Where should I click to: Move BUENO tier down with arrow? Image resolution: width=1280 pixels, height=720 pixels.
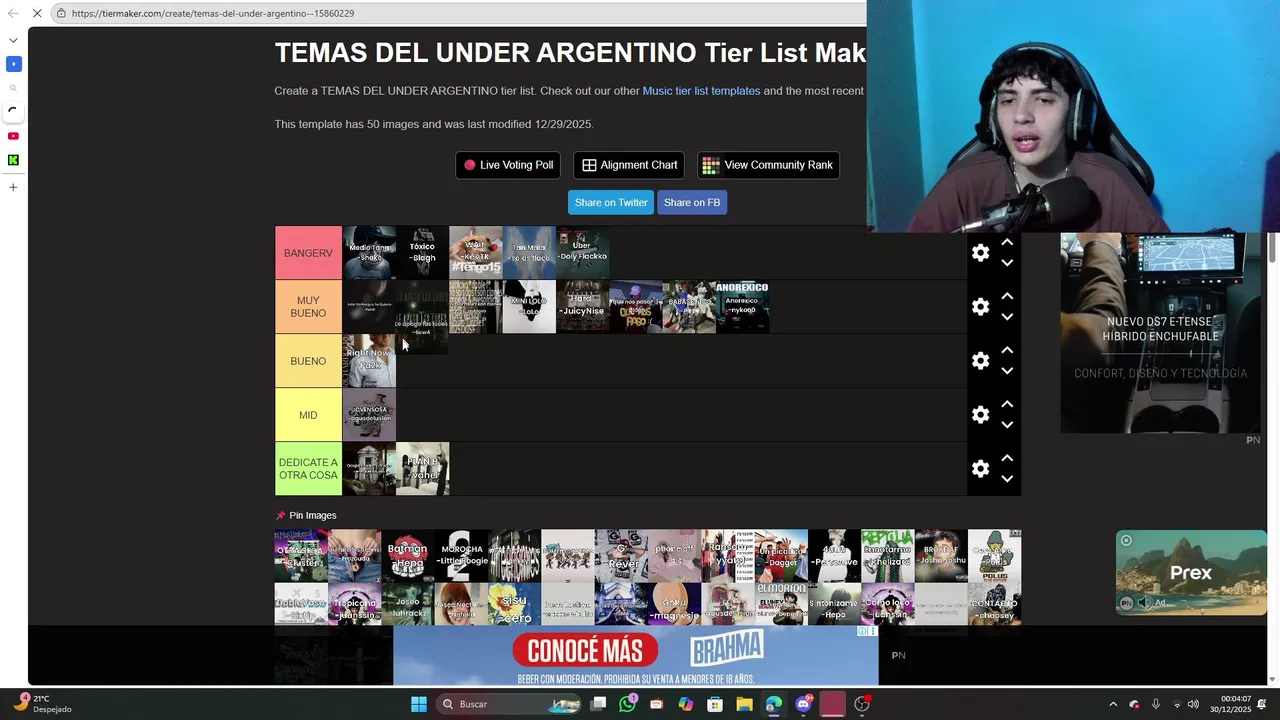pyautogui.click(x=1007, y=371)
